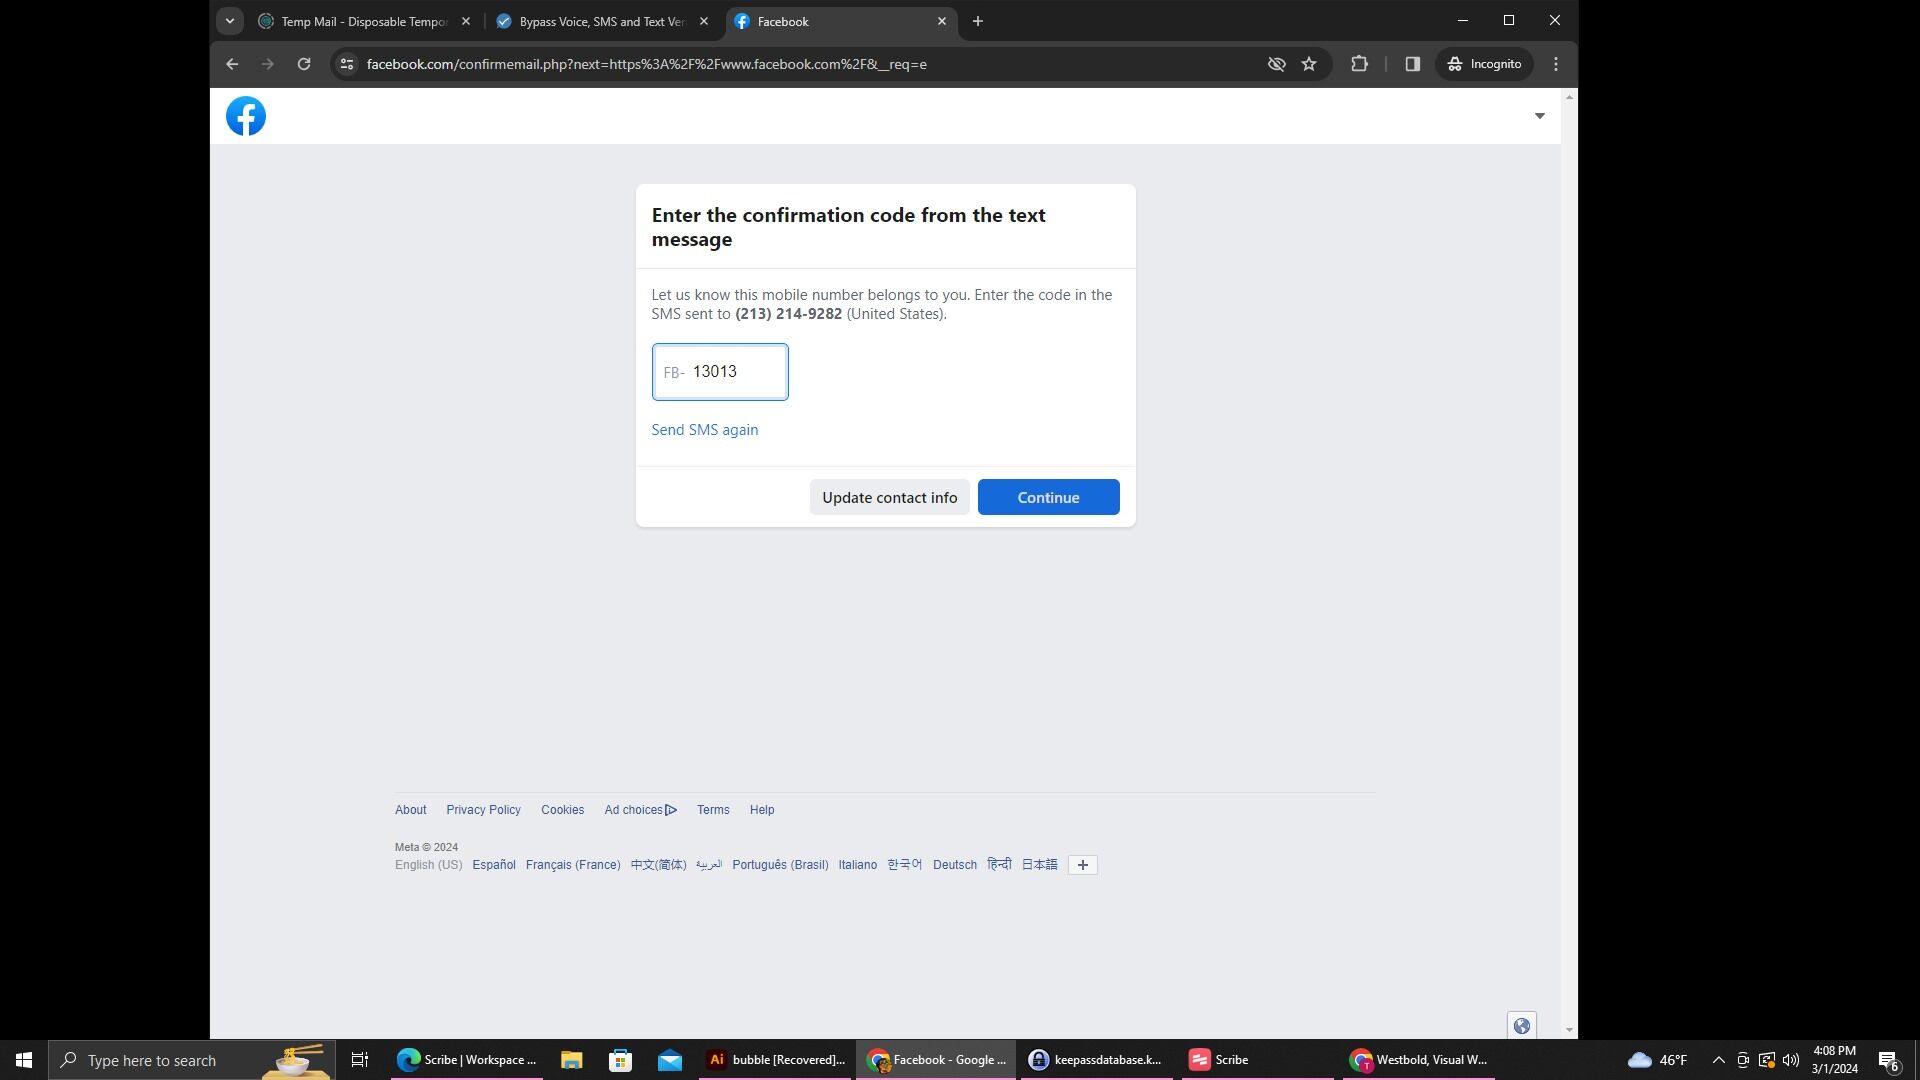Viewport: 1920px width, 1080px height.
Task: Open the tab search chevron dropdown
Action: point(229,20)
